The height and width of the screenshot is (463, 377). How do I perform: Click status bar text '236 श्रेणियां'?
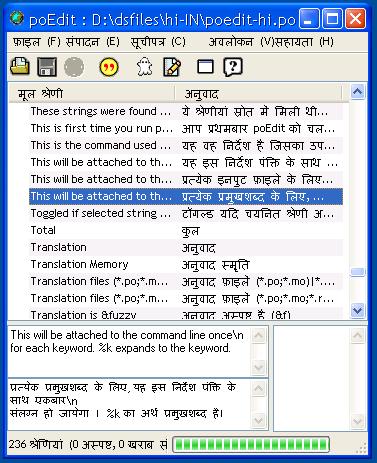[x=36, y=444]
